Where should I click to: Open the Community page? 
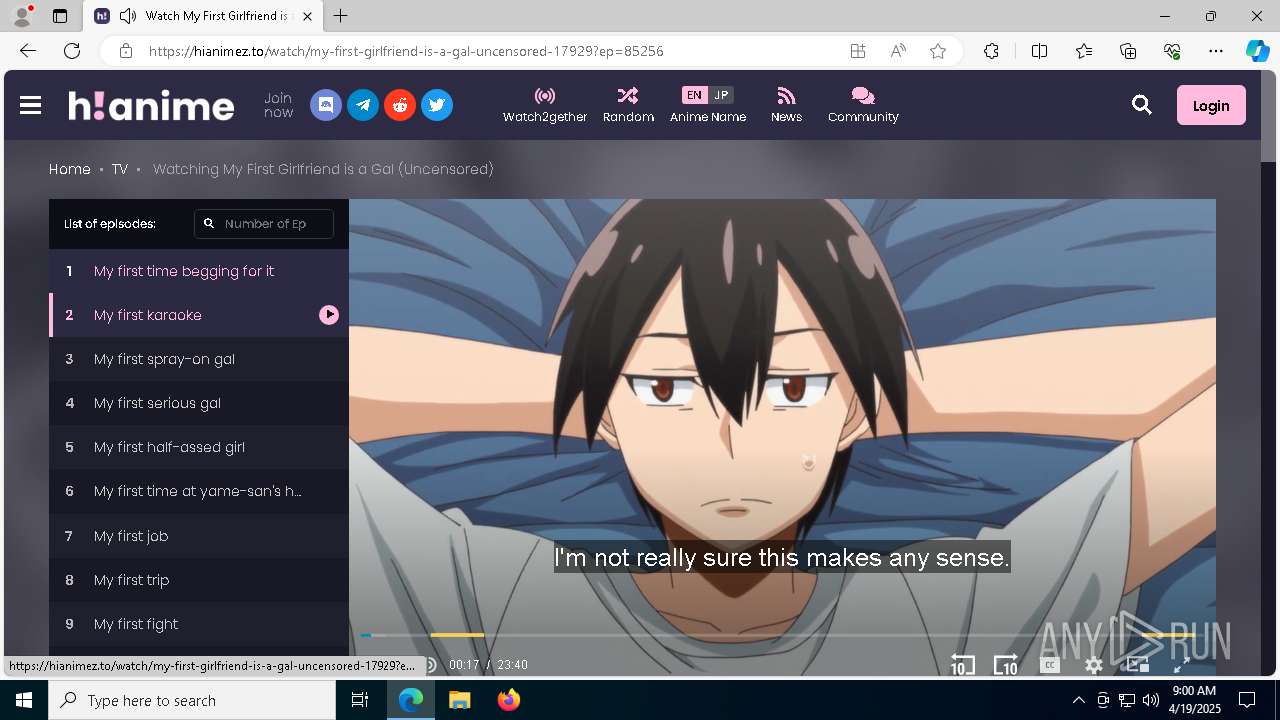863,105
